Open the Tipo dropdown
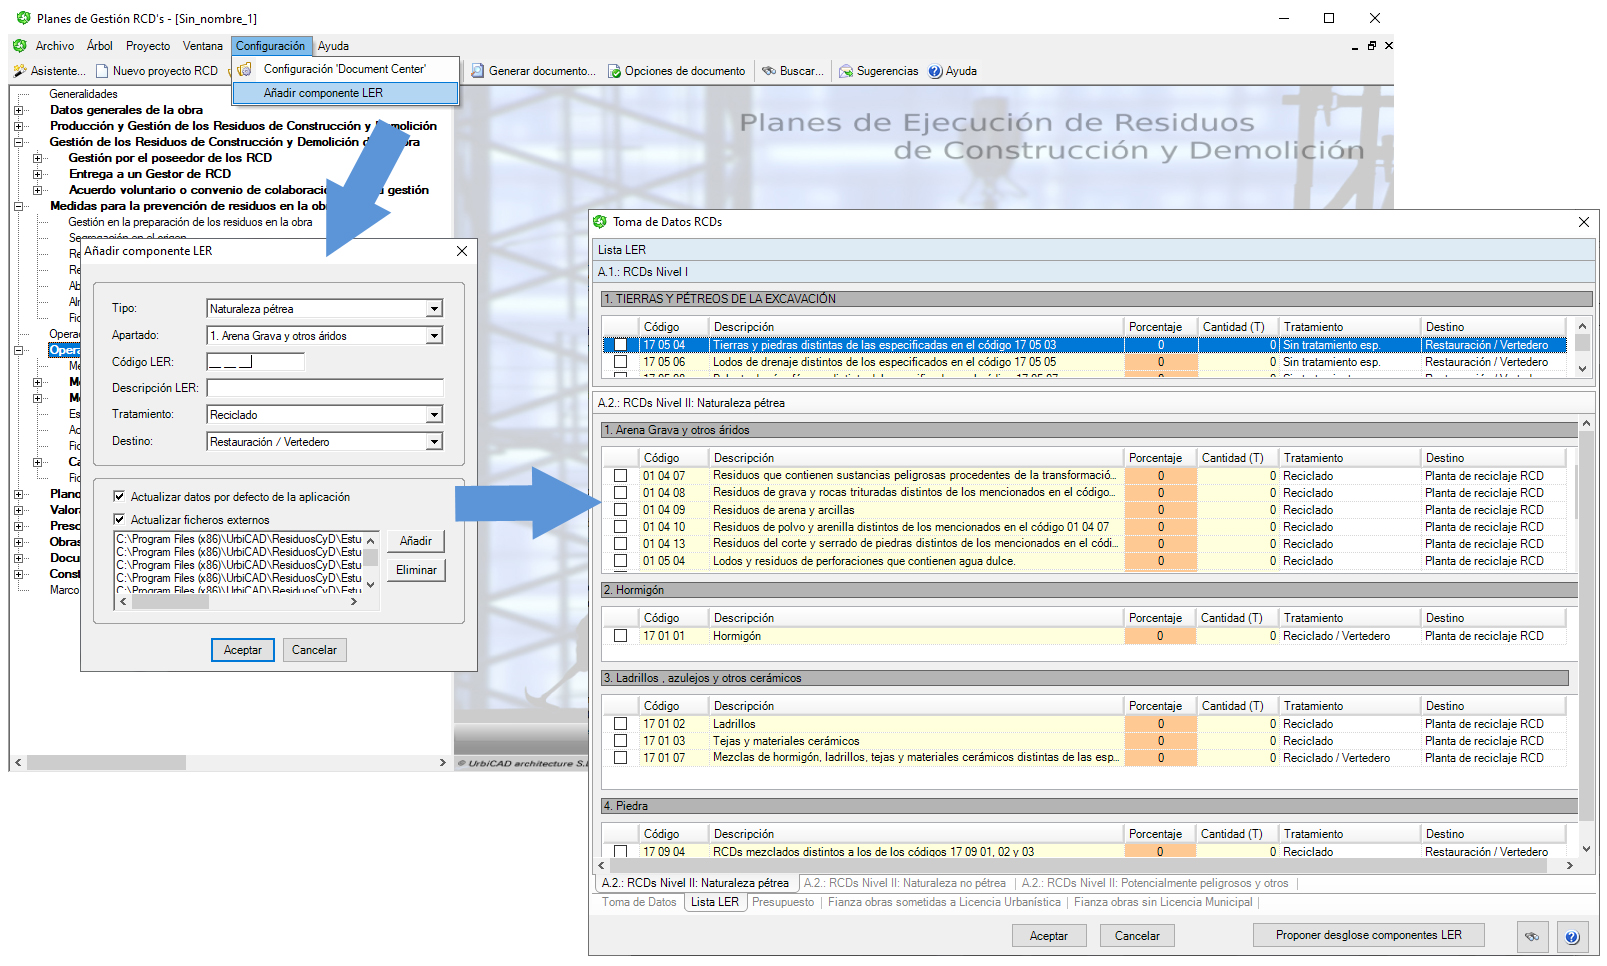Image resolution: width=1607 pixels, height=966 pixels. pos(434,309)
